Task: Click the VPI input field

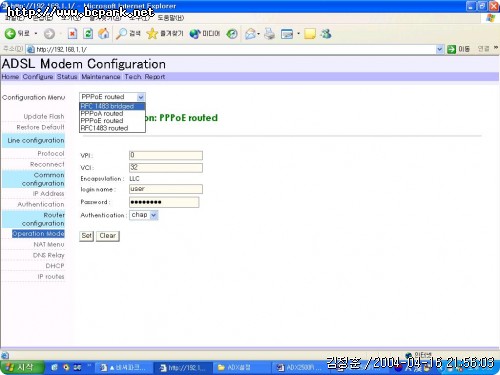Action: [166, 155]
